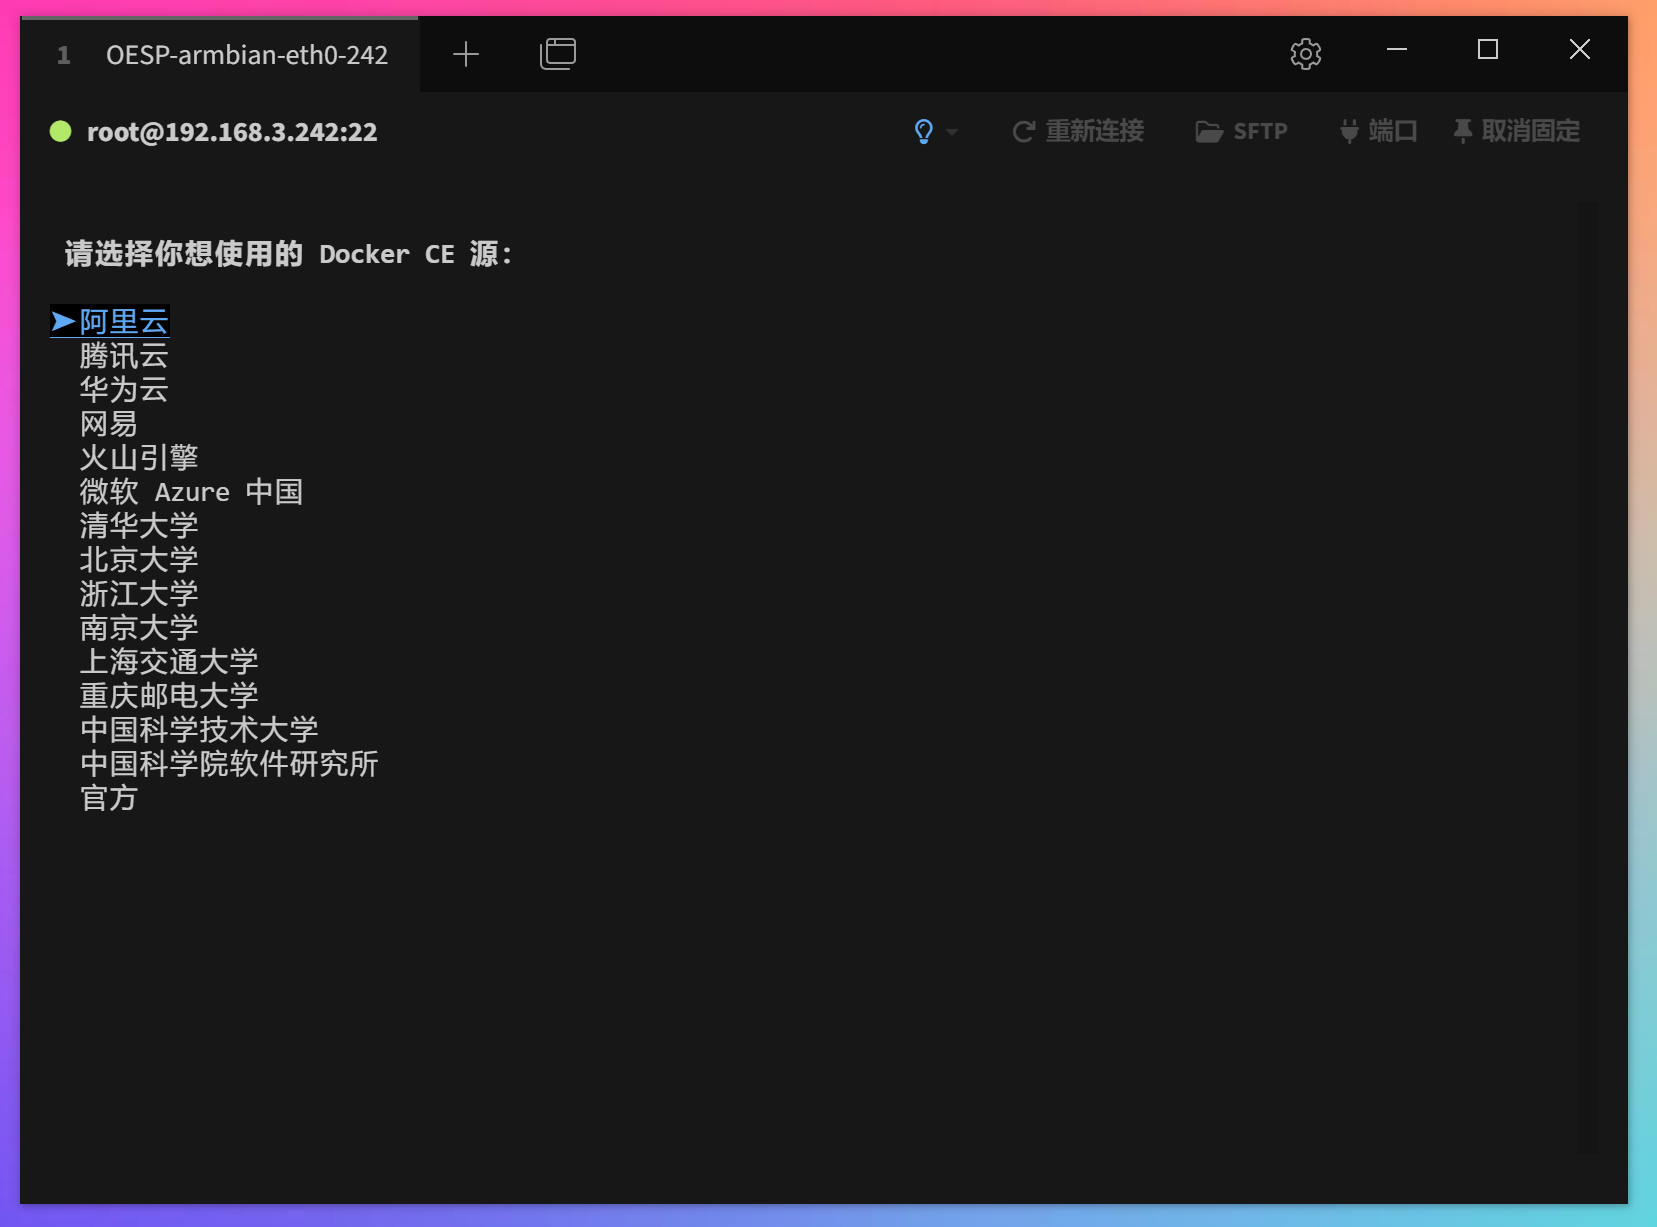This screenshot has width=1657, height=1227.
Task: Click the 重新连接 reconnect icon
Action: click(1023, 131)
